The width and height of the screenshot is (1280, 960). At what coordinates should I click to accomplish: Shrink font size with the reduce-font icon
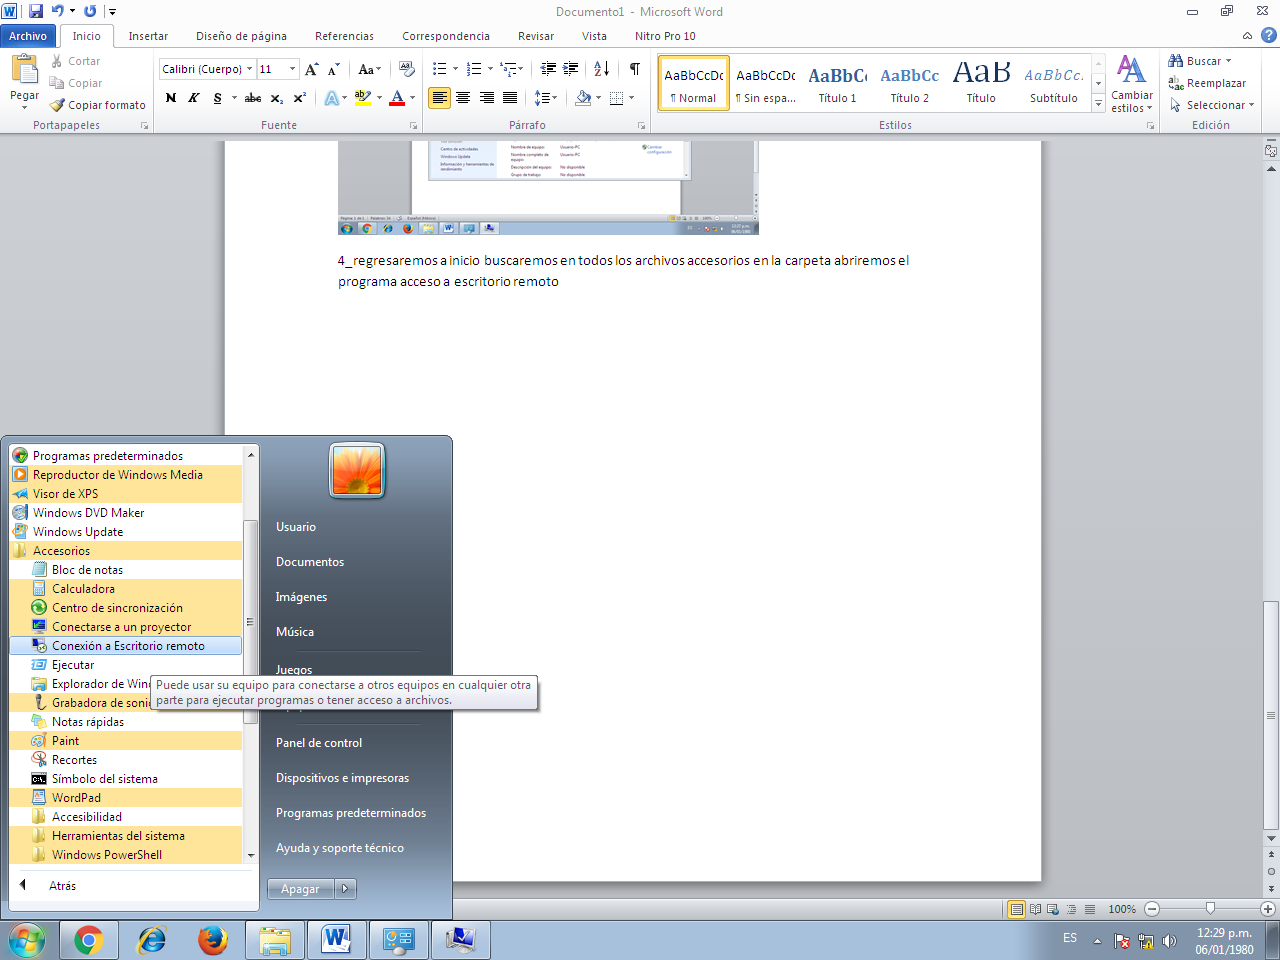tap(334, 69)
